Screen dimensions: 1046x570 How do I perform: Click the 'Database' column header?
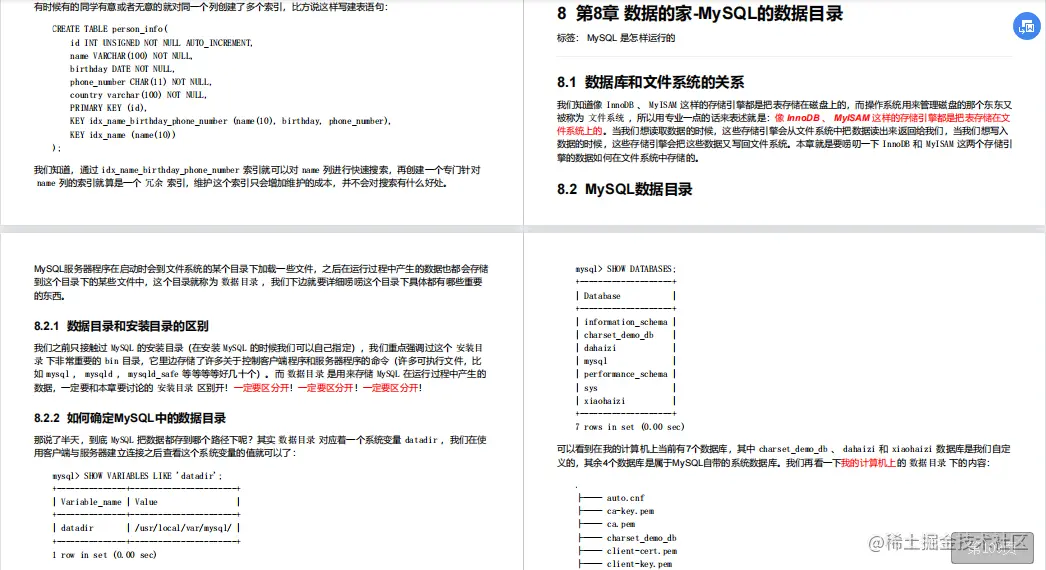point(602,296)
